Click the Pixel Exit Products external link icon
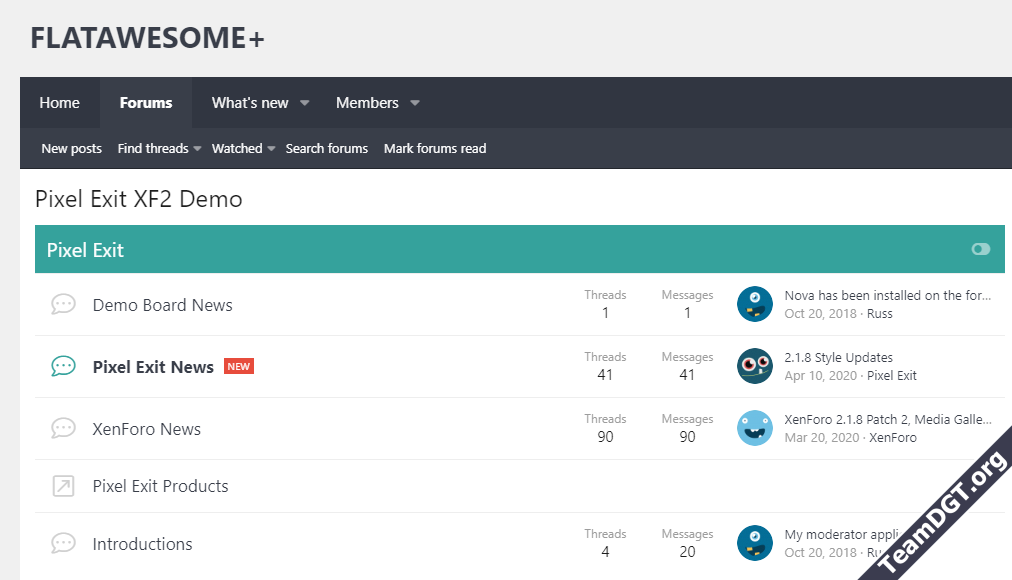 [x=63, y=486]
